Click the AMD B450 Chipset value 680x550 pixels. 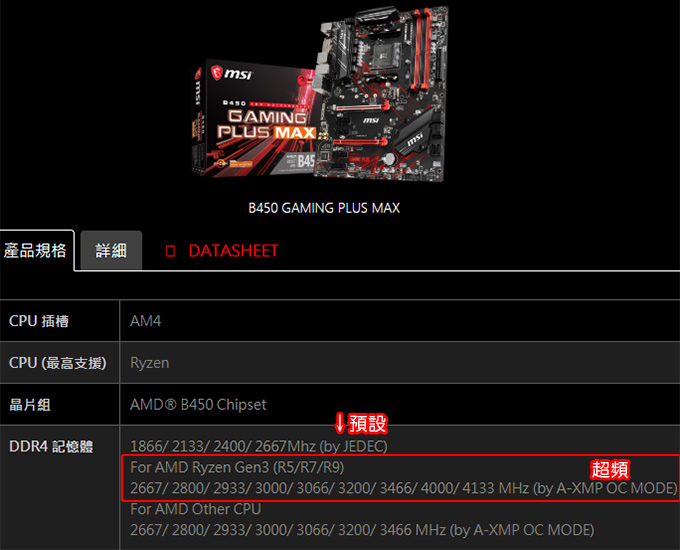[198, 405]
